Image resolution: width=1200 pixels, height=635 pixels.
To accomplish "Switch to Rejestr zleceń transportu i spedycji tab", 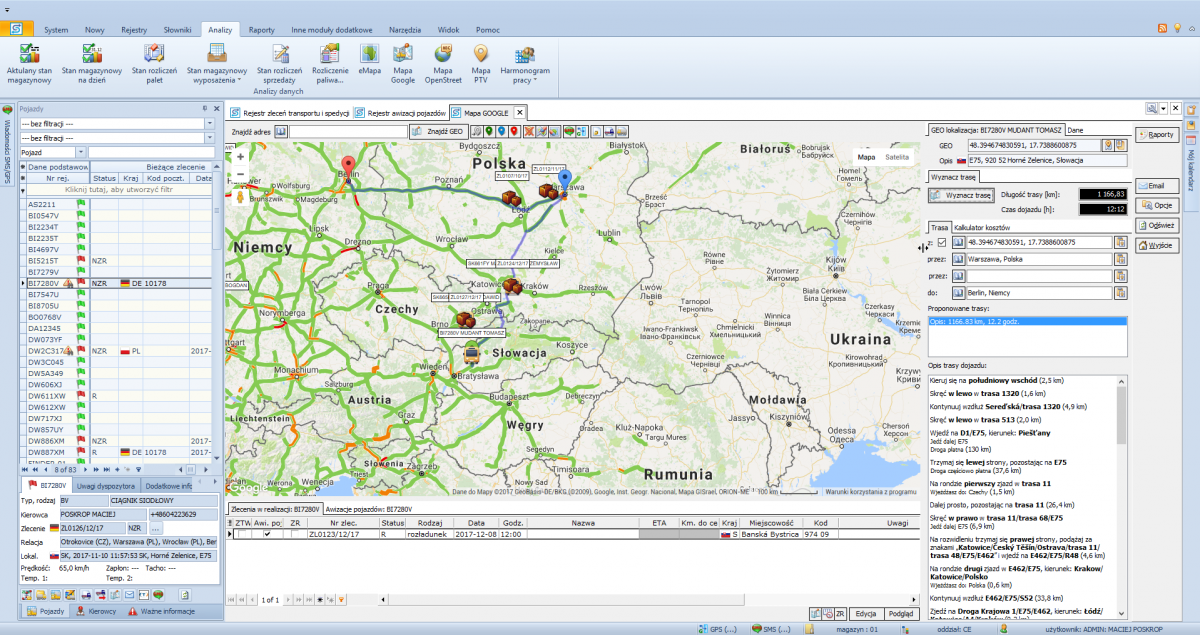I will point(290,113).
